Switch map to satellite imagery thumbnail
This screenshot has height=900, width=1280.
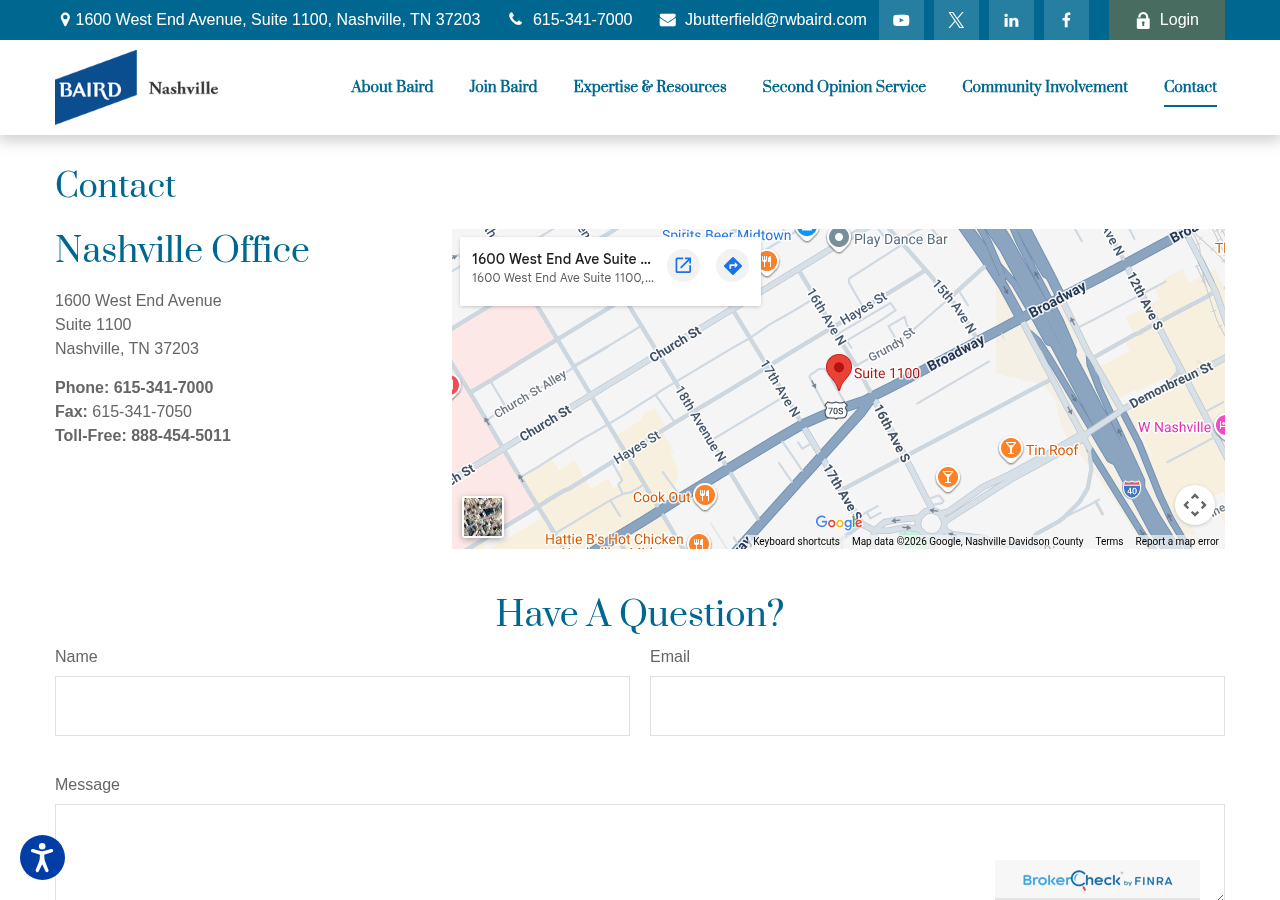click(483, 517)
